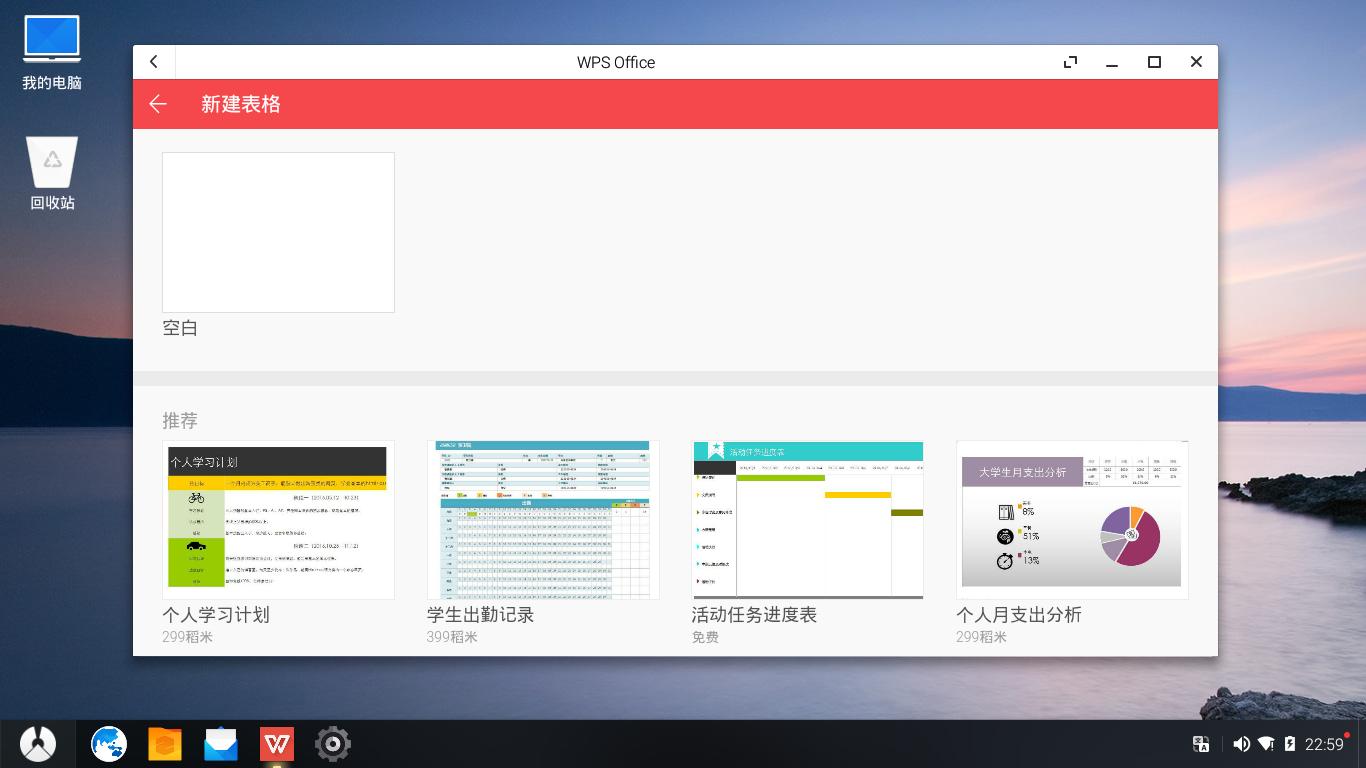Launch the web browser from the taskbar

click(108, 743)
